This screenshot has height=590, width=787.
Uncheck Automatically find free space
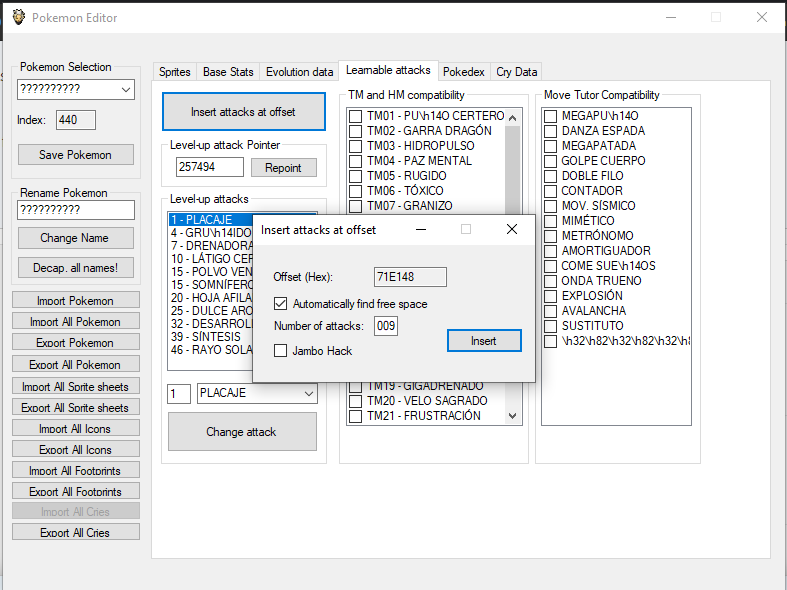tap(281, 303)
